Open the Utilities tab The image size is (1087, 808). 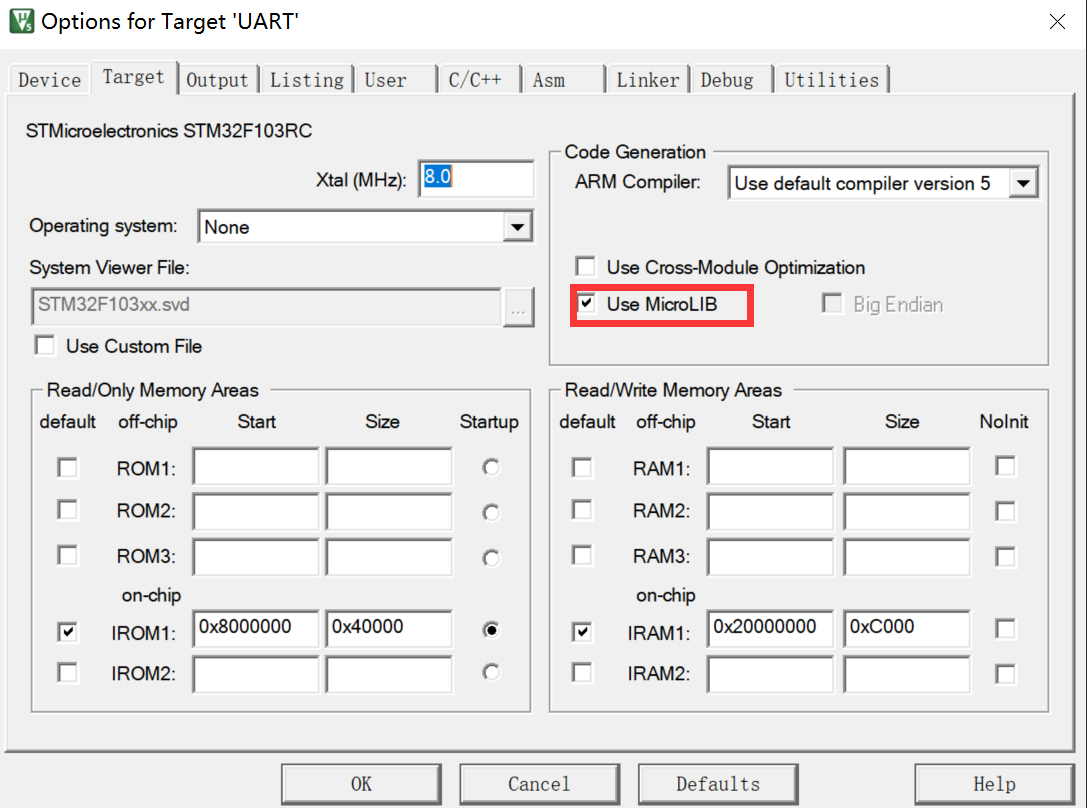[x=831, y=80]
